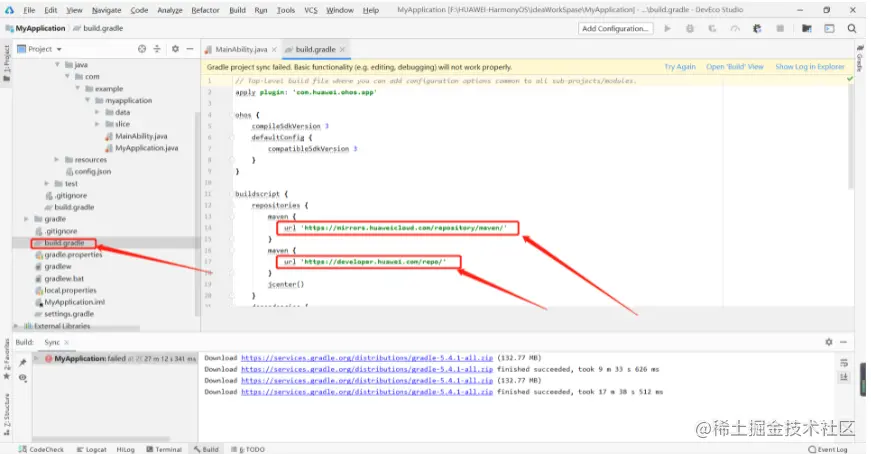Collapse the myapplication package
The width and height of the screenshot is (871, 454).
tap(87, 101)
